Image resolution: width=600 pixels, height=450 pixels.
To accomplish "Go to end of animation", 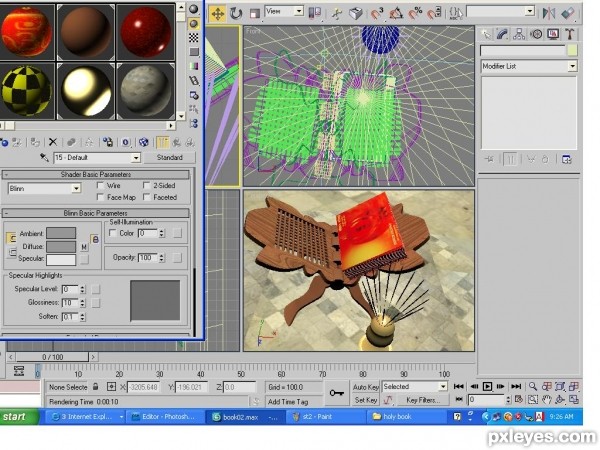I will click(516, 386).
